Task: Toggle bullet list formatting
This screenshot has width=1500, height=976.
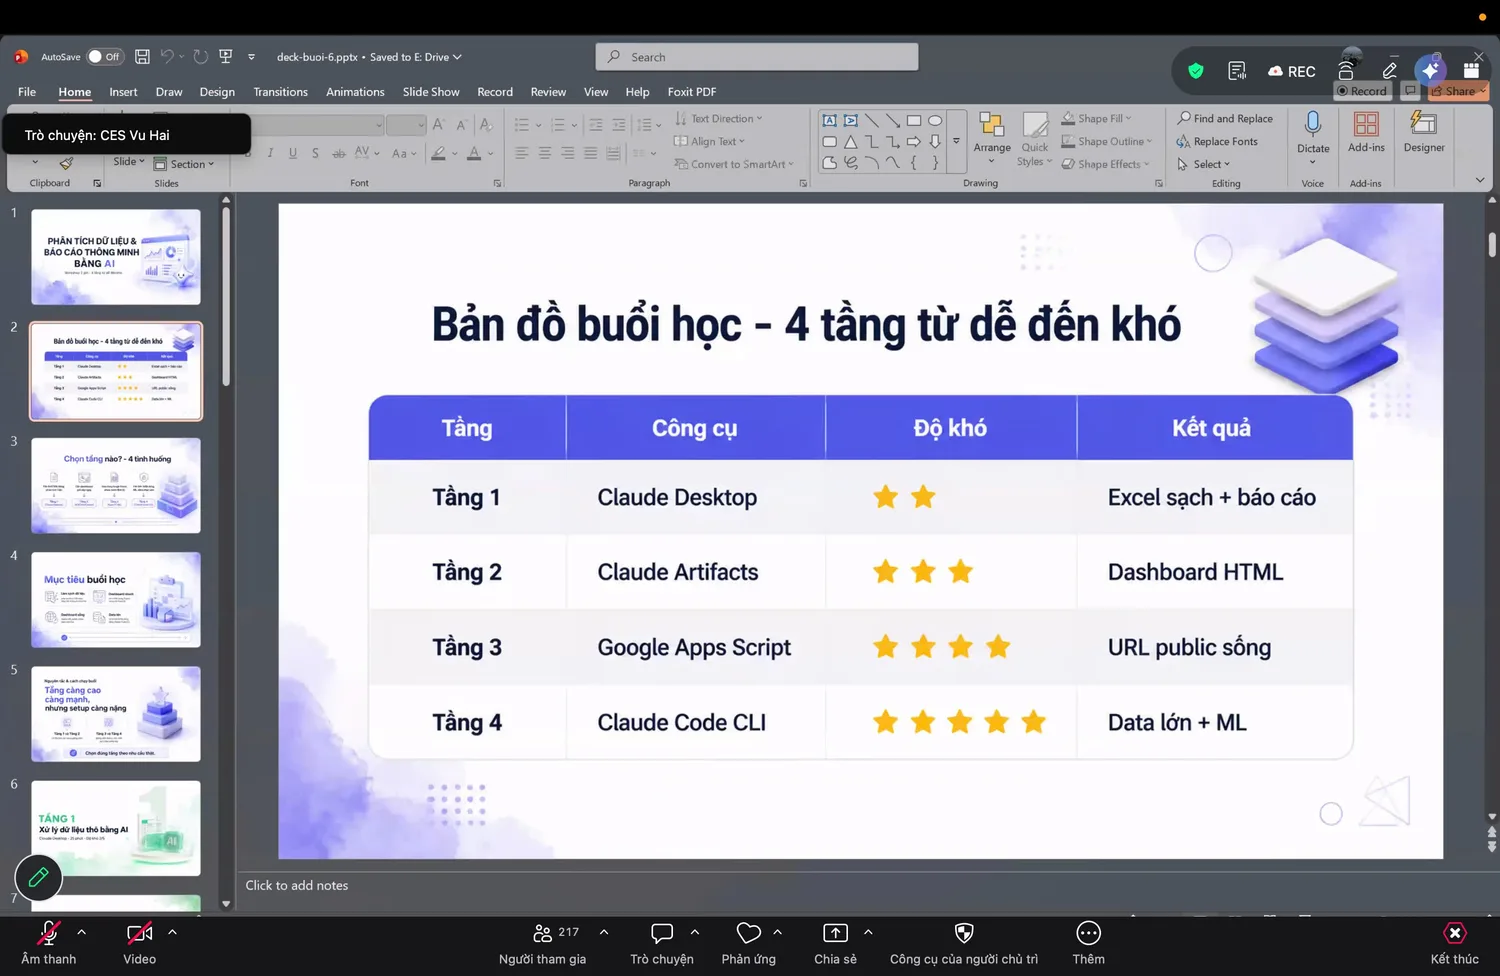Action: pos(522,125)
